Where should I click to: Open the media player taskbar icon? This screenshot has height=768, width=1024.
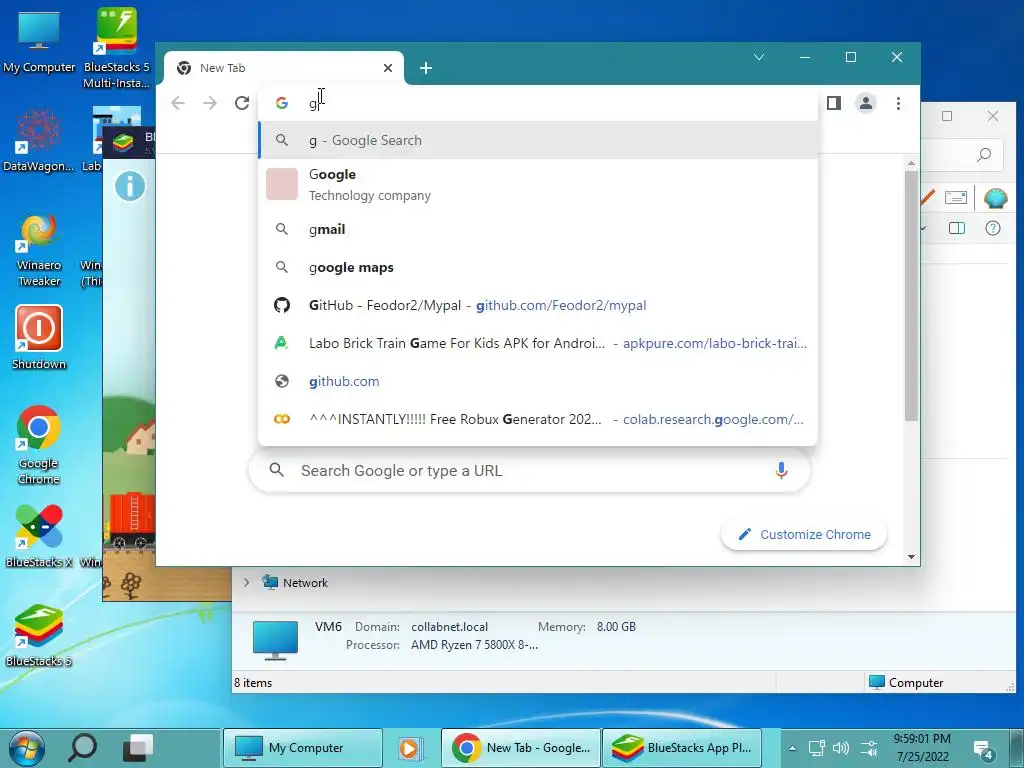tap(410, 748)
